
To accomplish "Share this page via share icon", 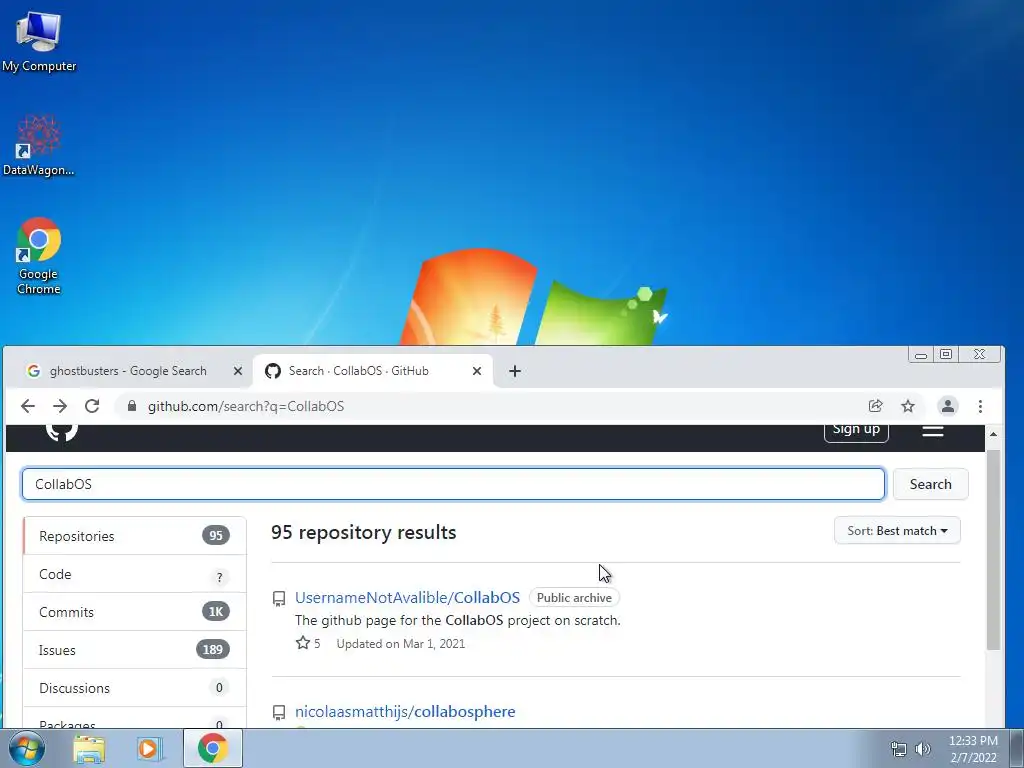I will point(875,406).
